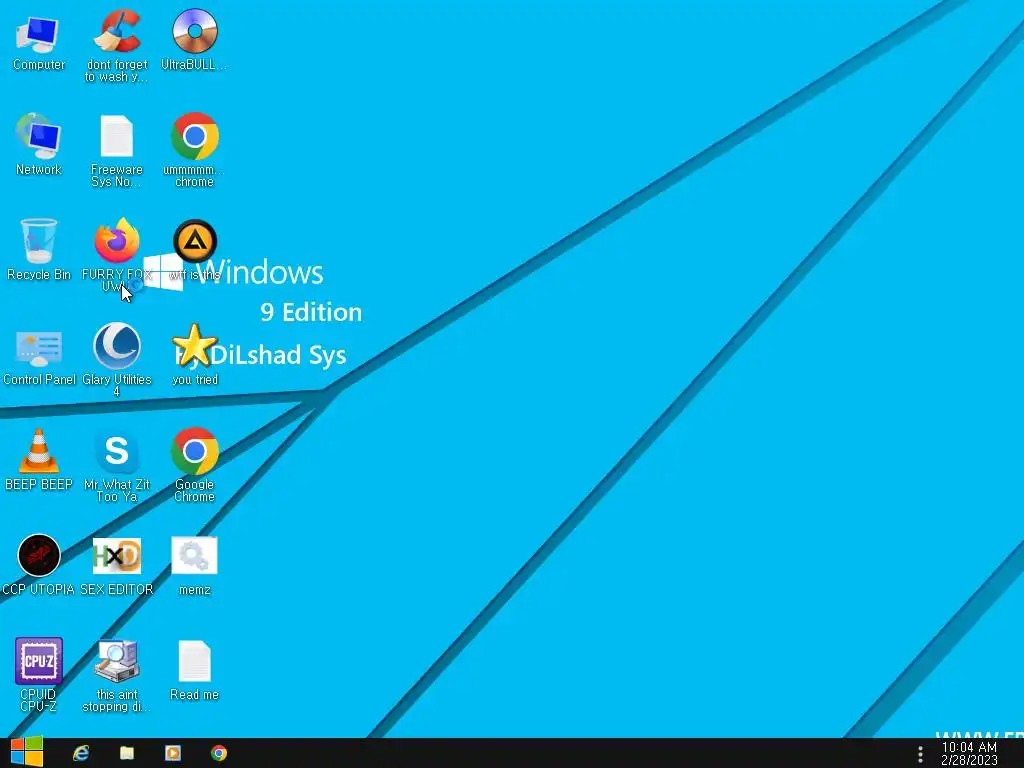This screenshot has height=768, width=1024.
Task: Open the Start menu button
Action: (27, 752)
